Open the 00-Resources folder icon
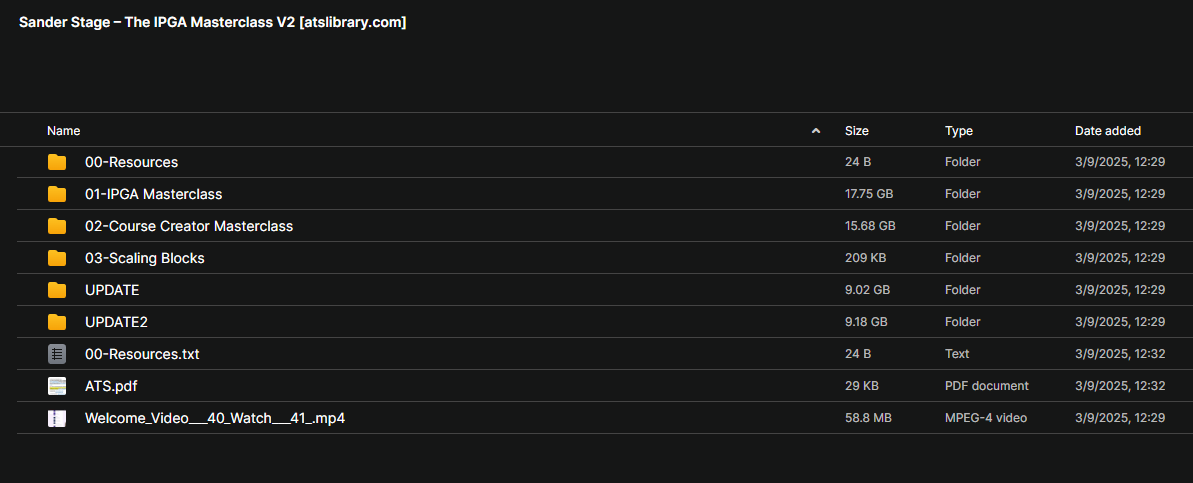The image size is (1193, 483). tap(57, 162)
